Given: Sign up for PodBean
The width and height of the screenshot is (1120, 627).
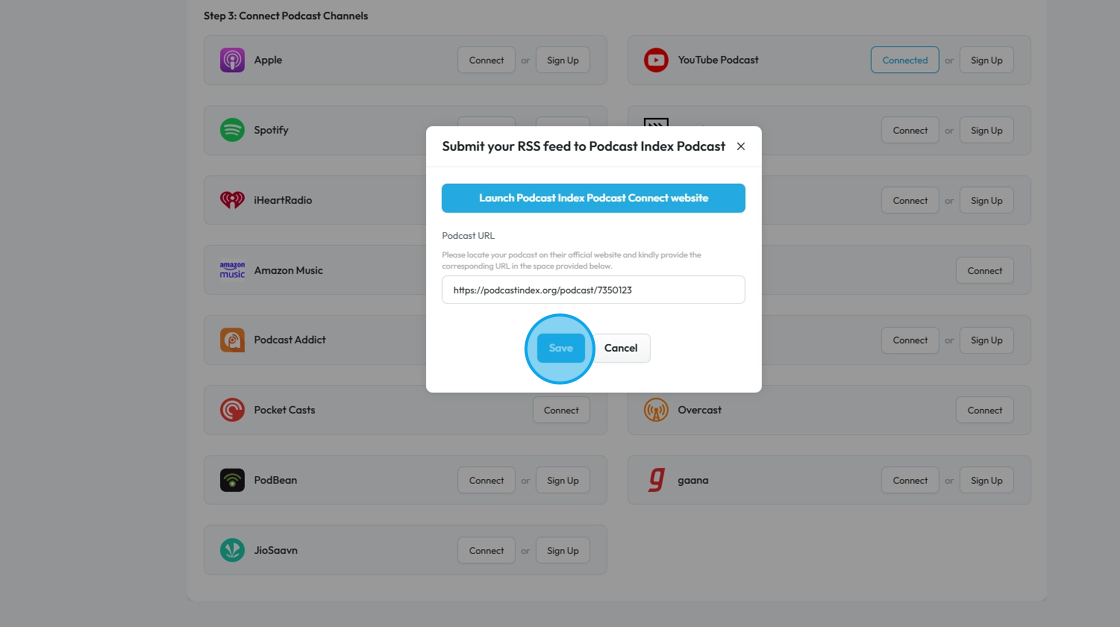Looking at the screenshot, I should point(563,480).
